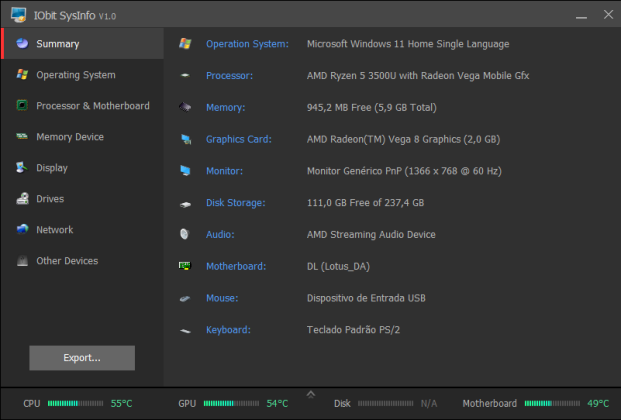Viewport: 621px width, 420px height.
Task: Click the N/A Disk temperature value
Action: click(429, 403)
